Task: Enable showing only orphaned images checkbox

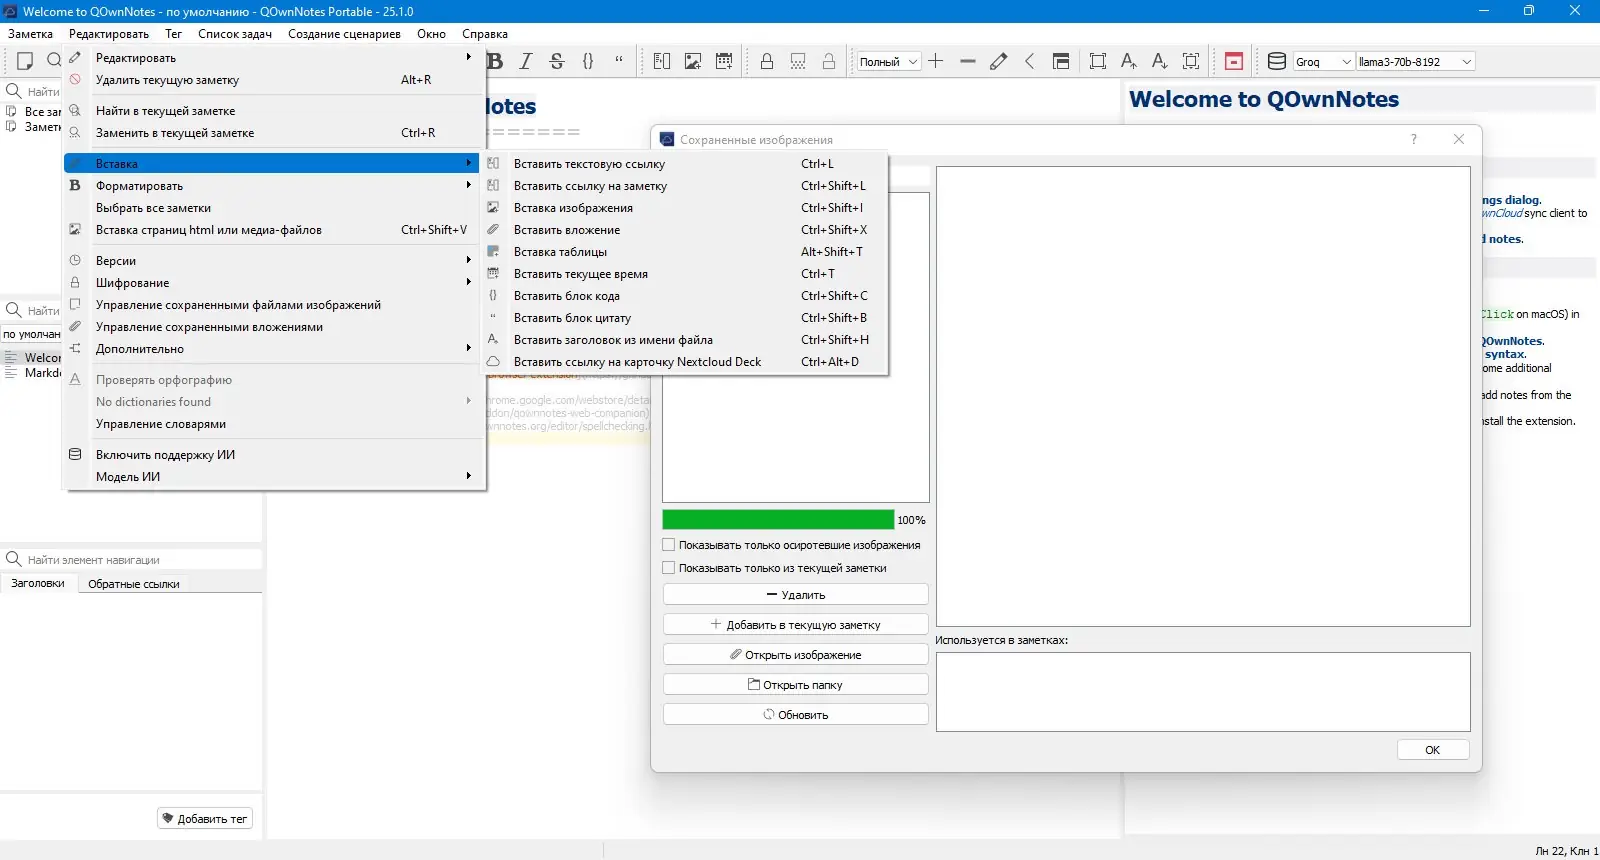Action: [x=669, y=545]
